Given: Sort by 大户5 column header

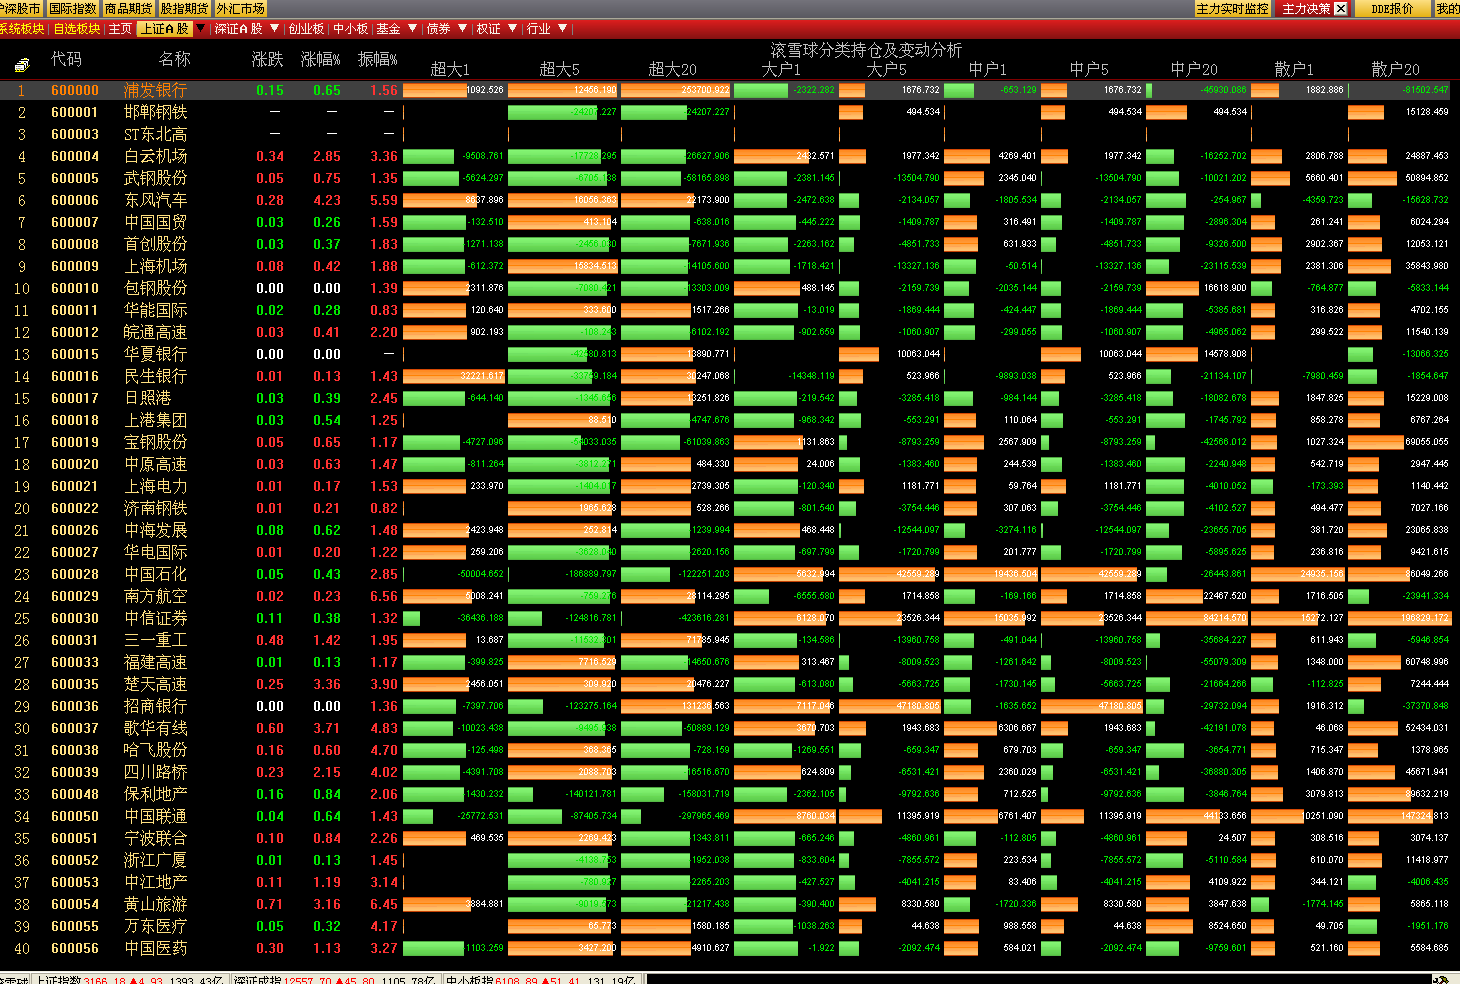Looking at the screenshot, I should (x=886, y=69).
